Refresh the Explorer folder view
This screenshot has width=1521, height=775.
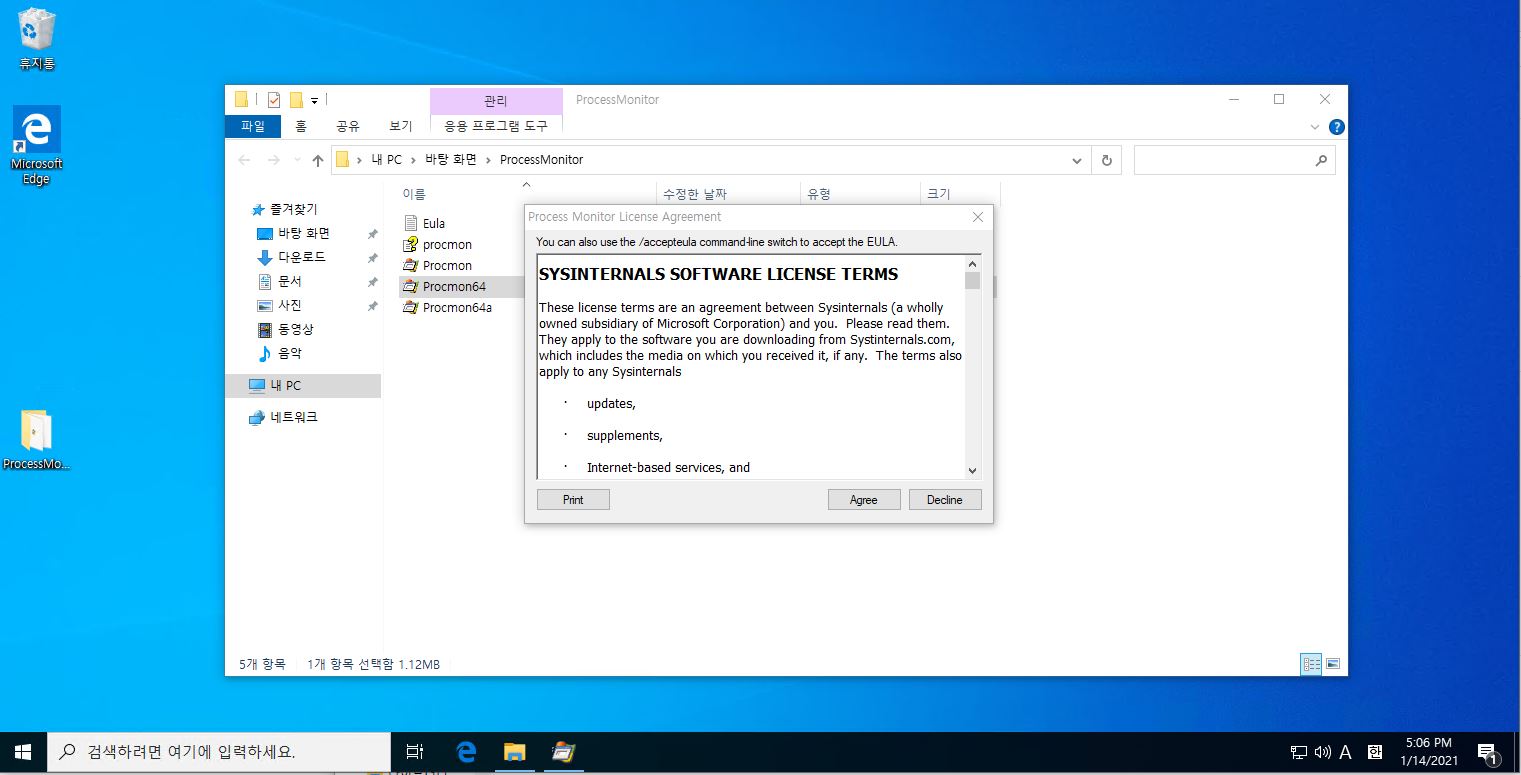point(1106,160)
